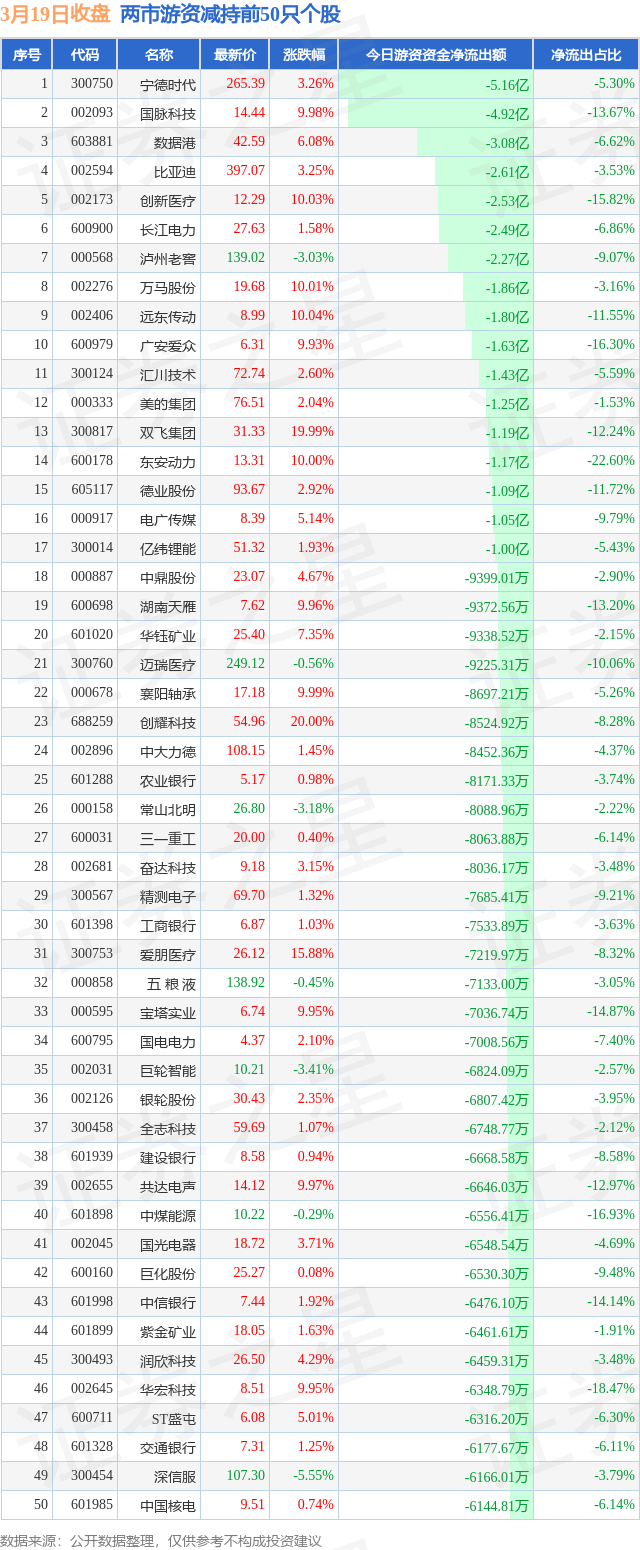Select the 中国核电 stock name
This screenshot has height=1550, width=640.
[168, 1505]
